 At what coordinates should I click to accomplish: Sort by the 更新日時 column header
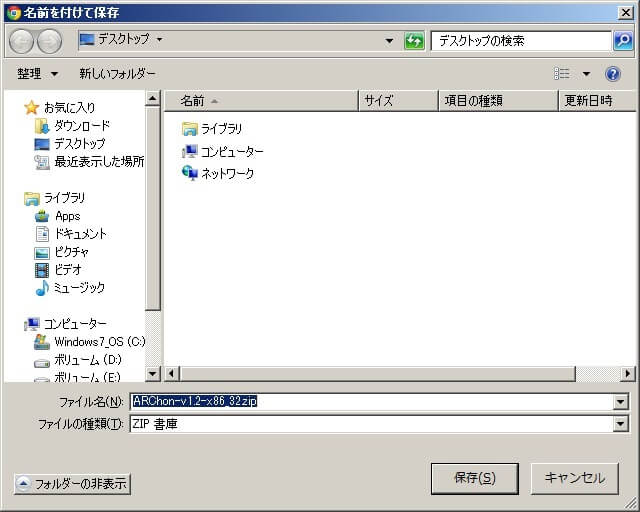597,100
